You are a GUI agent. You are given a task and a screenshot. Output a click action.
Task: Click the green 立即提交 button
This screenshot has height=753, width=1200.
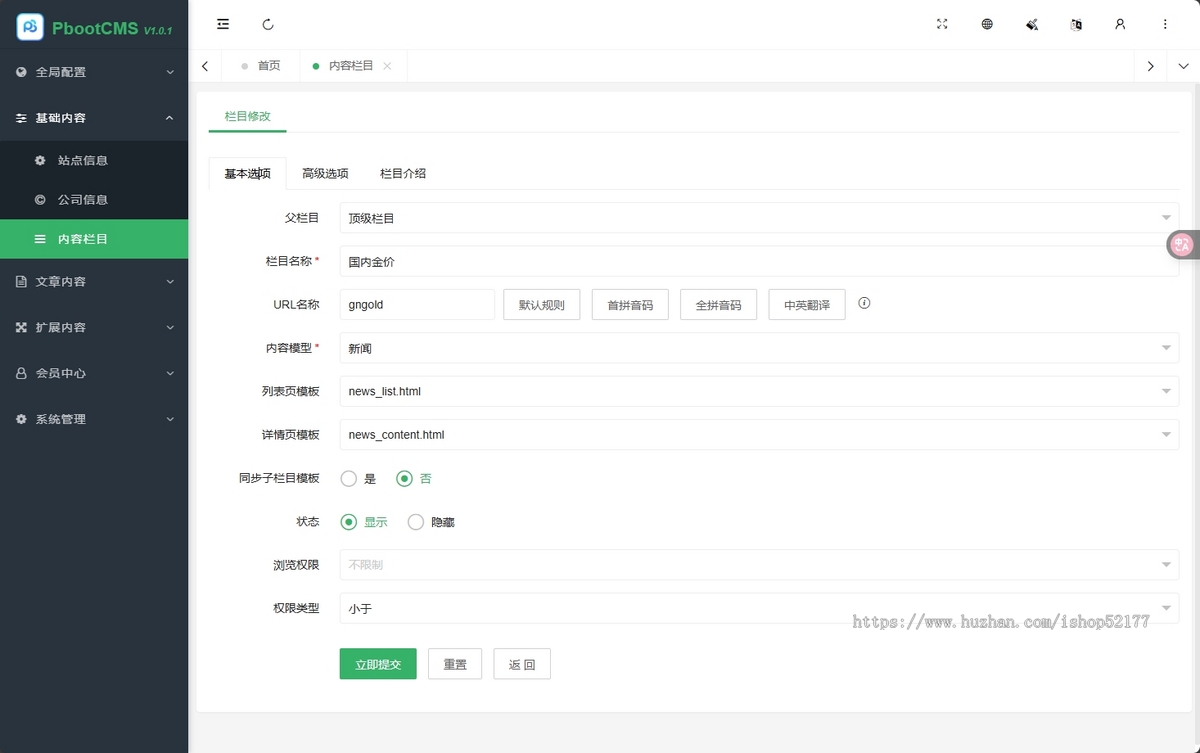click(378, 664)
